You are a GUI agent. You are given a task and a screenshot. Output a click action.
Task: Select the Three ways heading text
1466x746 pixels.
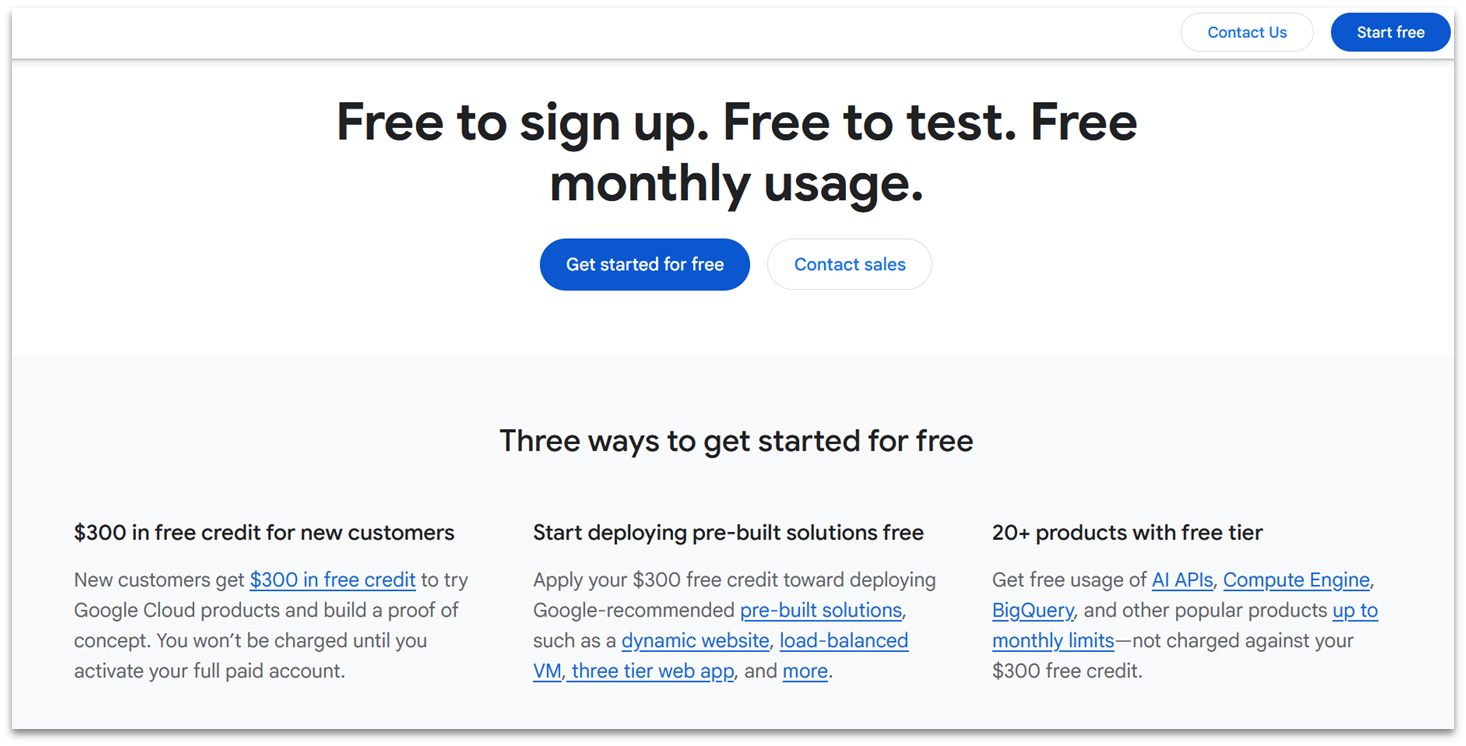pyautogui.click(x=736, y=440)
